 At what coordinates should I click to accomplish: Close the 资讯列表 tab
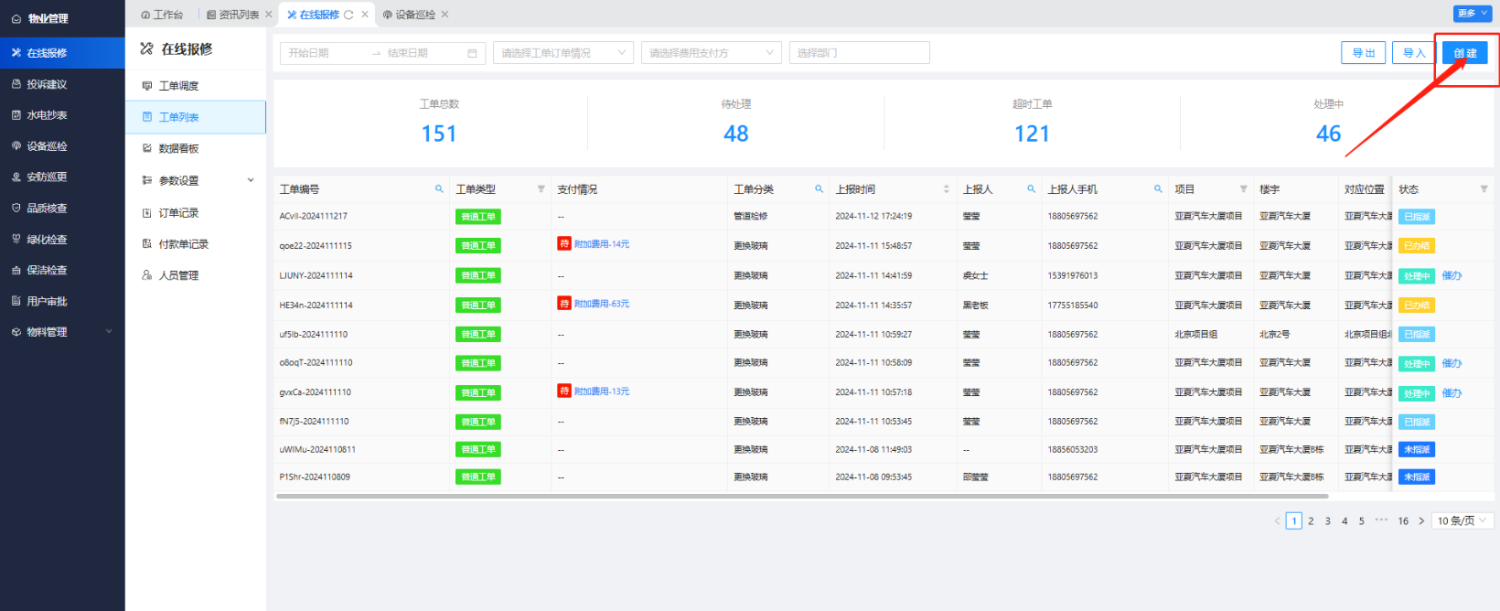[x=268, y=14]
